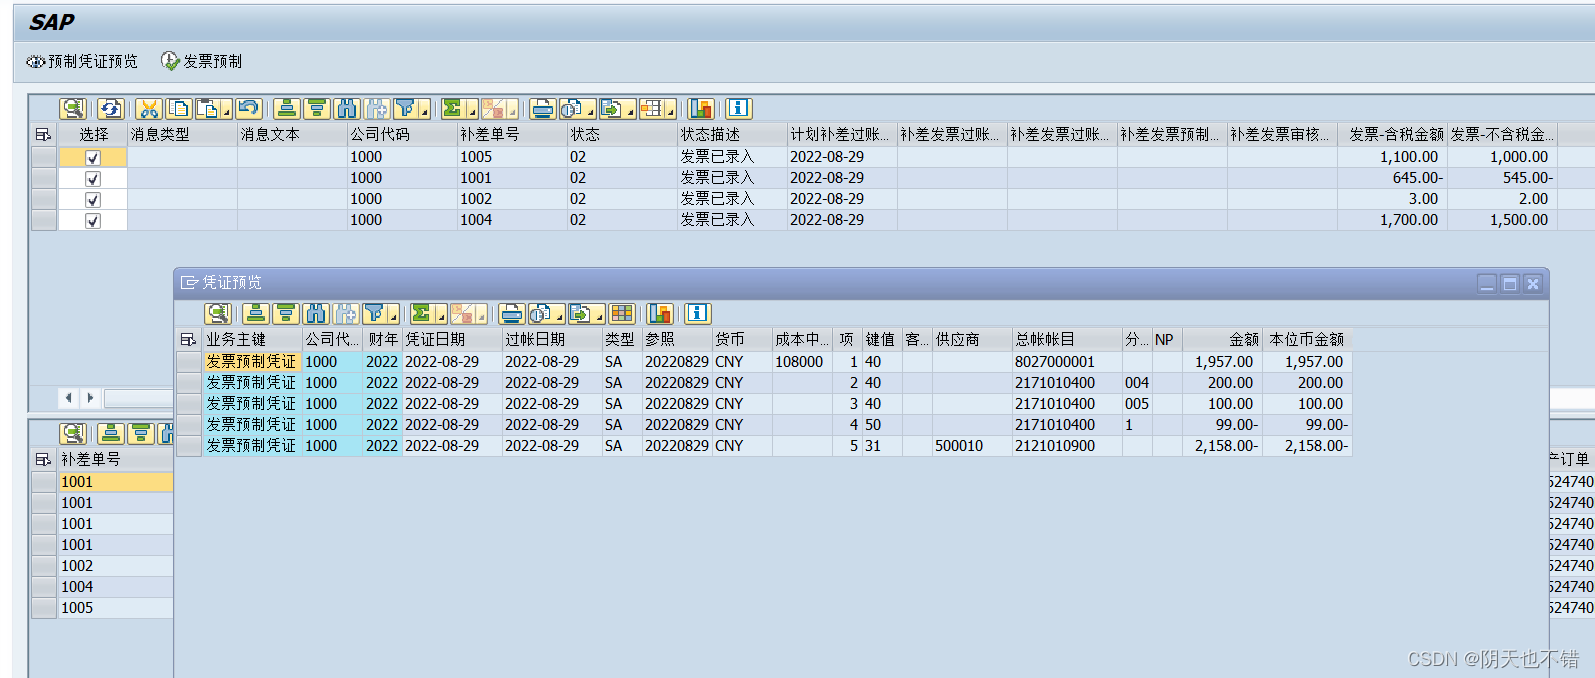Click the Undo icon
The width and height of the screenshot is (1595, 678).
[249, 108]
